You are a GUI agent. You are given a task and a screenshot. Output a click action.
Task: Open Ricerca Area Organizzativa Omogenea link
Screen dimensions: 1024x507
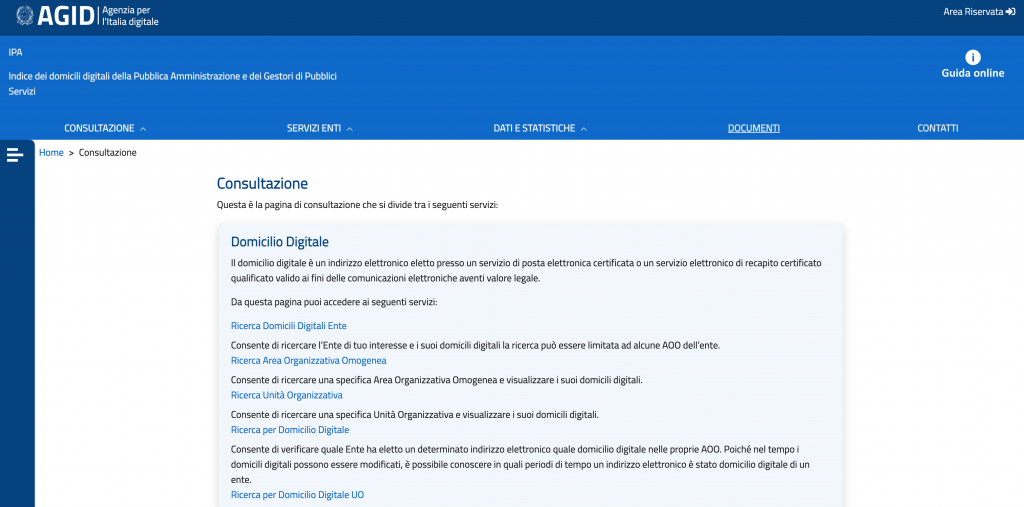pos(308,360)
